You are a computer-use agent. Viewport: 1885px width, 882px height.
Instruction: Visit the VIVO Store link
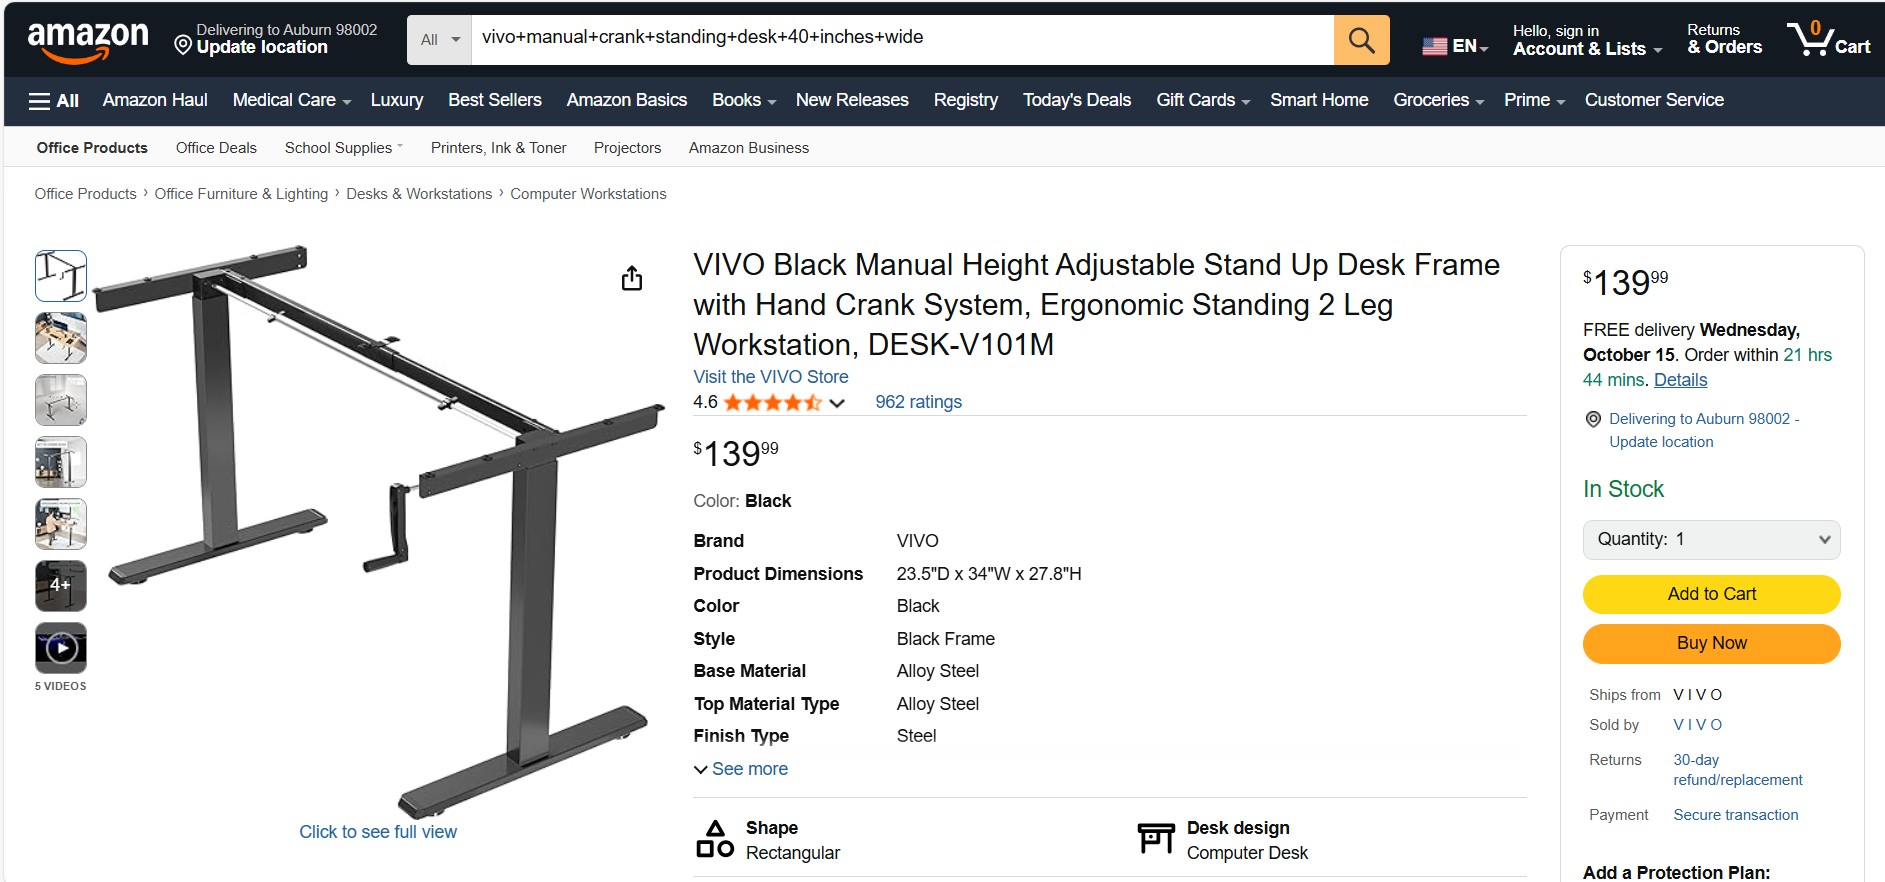(x=770, y=377)
